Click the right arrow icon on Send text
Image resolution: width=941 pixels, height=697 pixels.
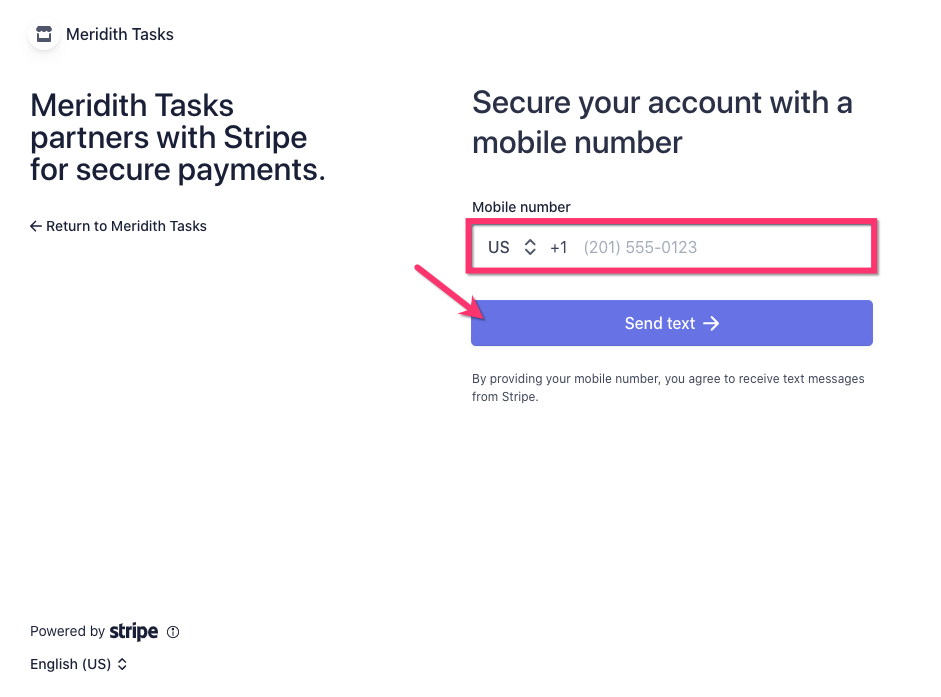coord(711,323)
